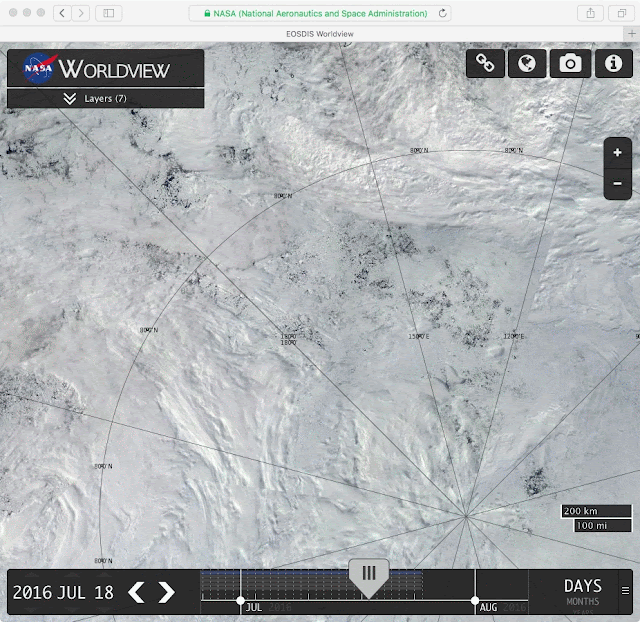
Task: Take a snapshot with camera icon
Action: click(x=570, y=64)
